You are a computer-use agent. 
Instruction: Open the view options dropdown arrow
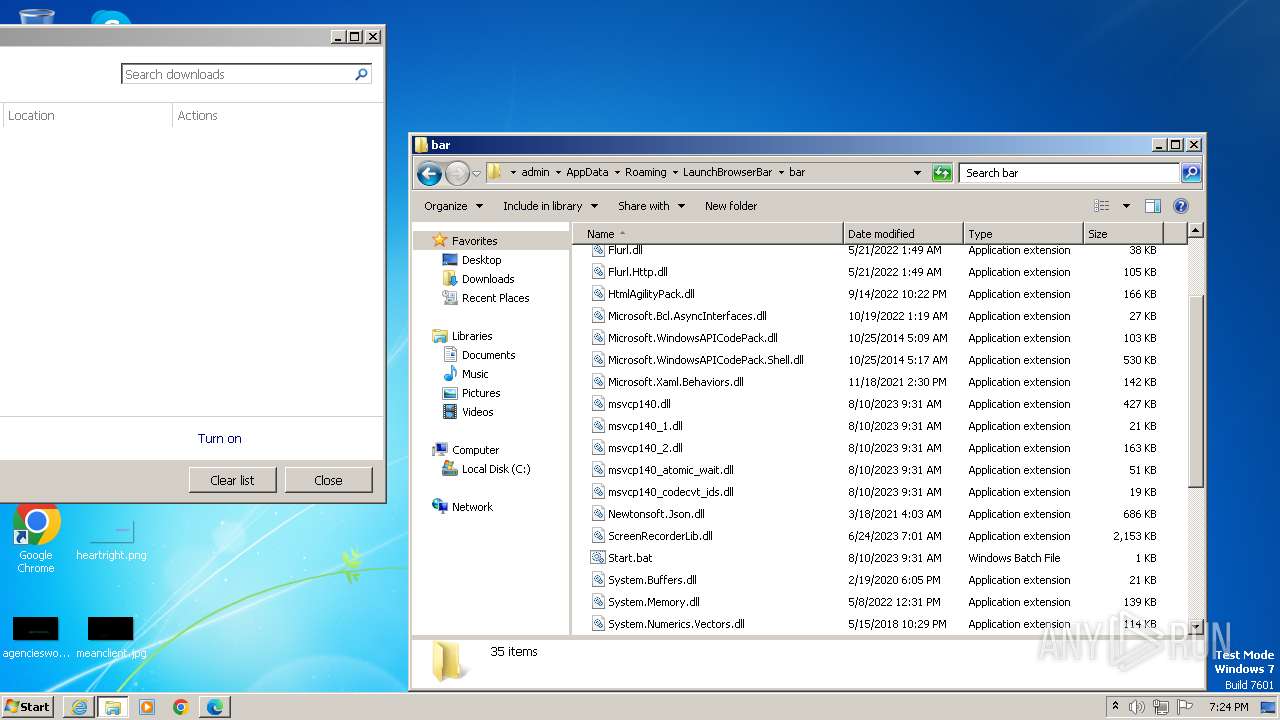[x=1126, y=206]
